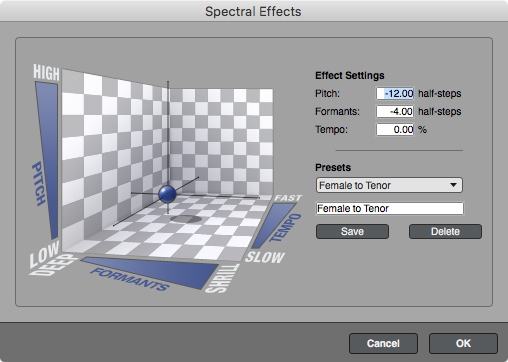Click the LOW label on pitch axis
Screen dimensions: 508x362
[x=44, y=254]
